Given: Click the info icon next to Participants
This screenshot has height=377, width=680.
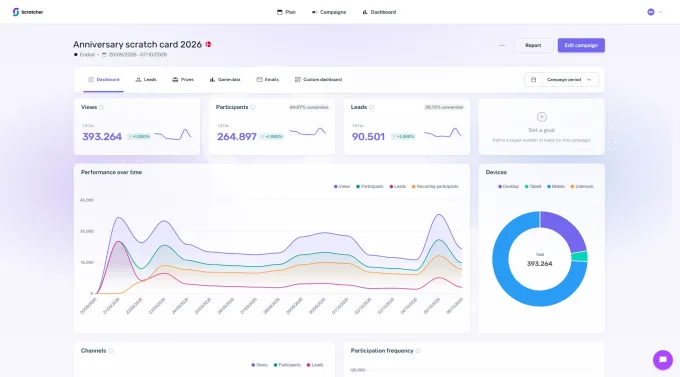Looking at the screenshot, I should (x=253, y=107).
